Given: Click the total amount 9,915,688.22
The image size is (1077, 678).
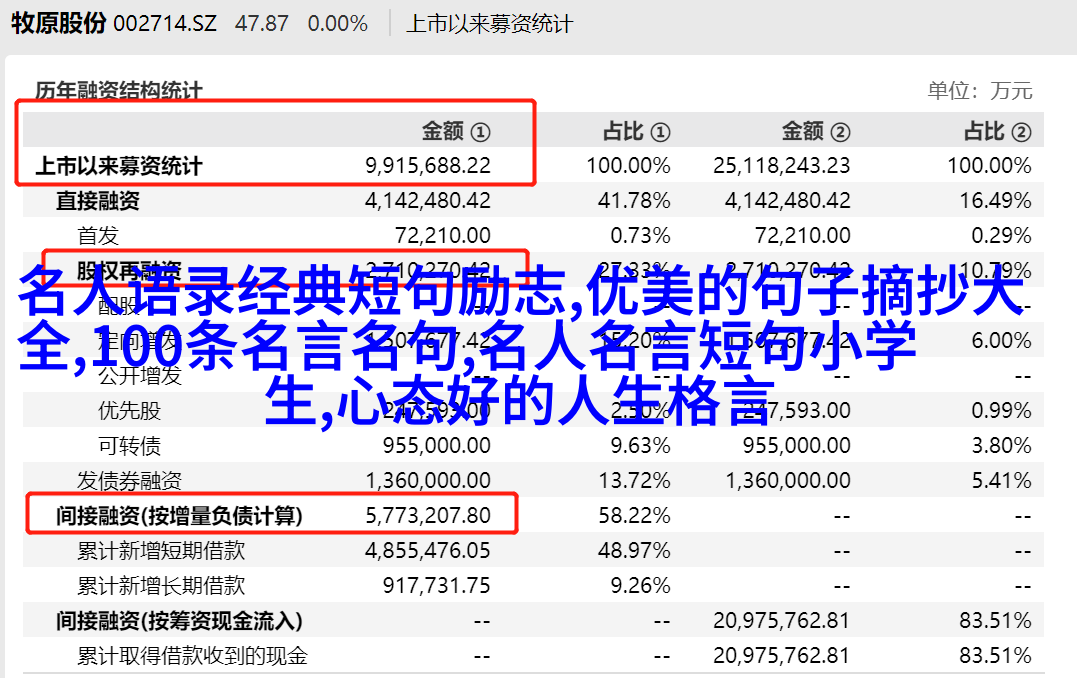Looking at the screenshot, I should (428, 166).
